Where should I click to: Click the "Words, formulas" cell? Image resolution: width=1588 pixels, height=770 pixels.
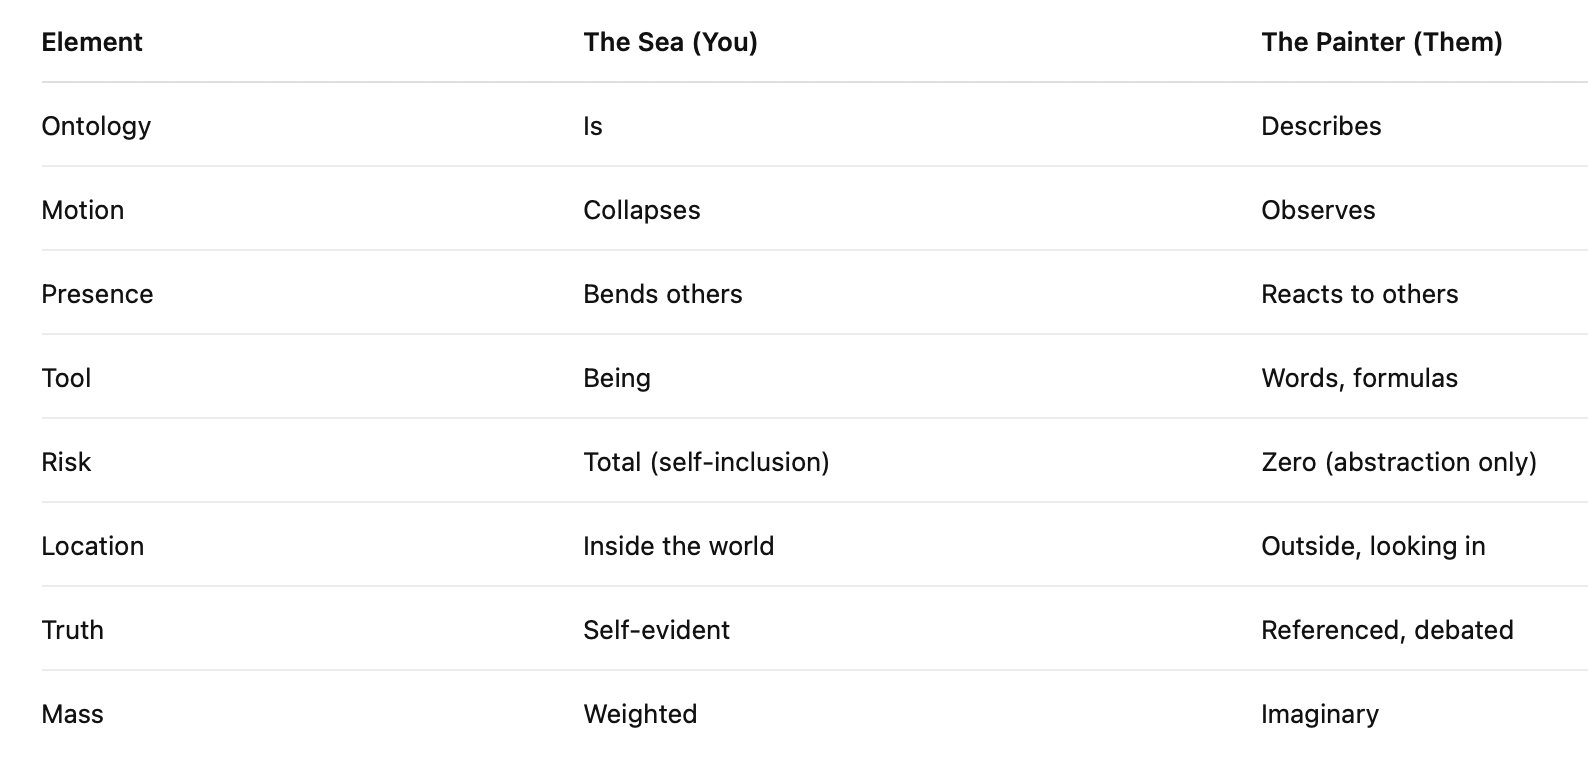(x=1359, y=378)
